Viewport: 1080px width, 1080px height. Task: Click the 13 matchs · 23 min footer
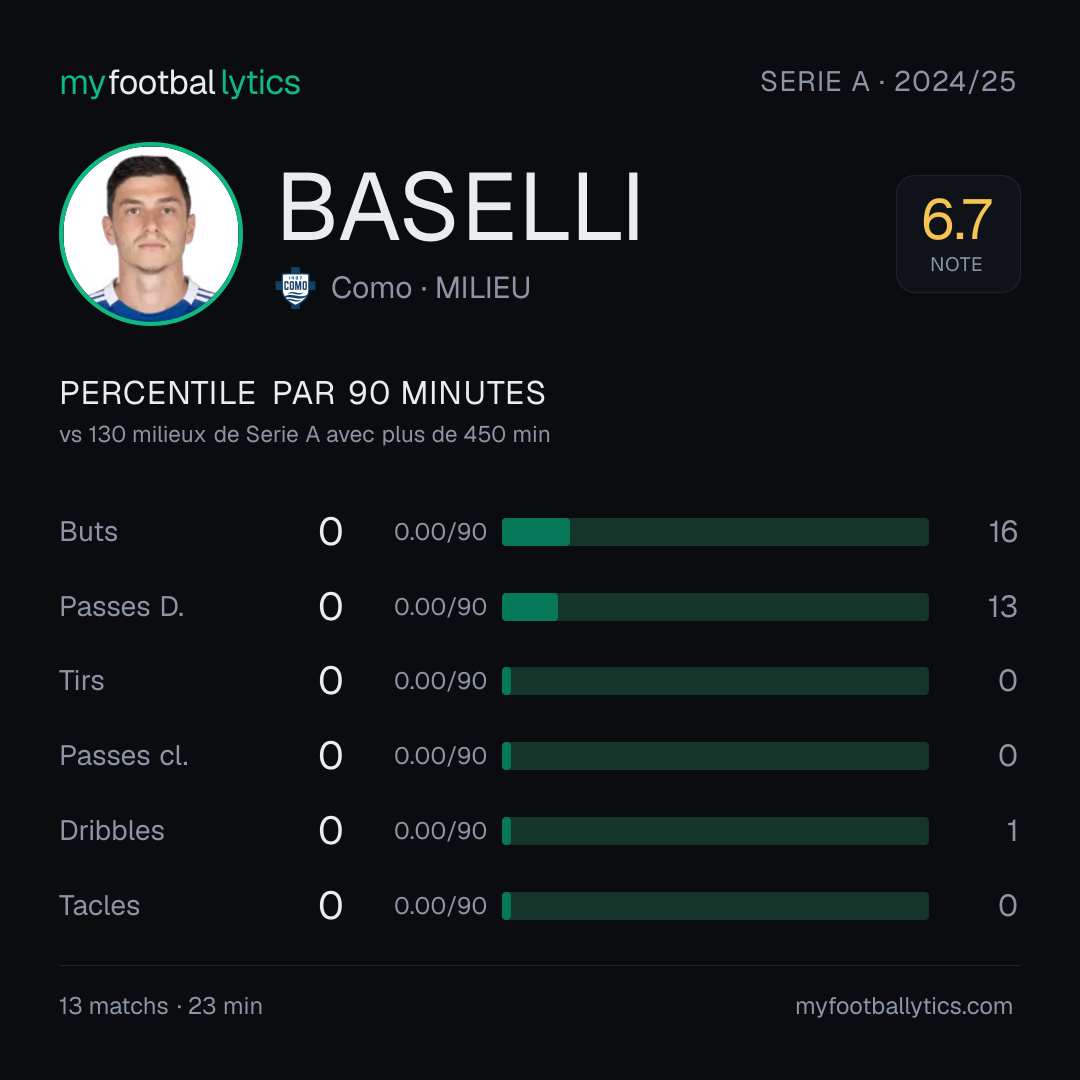(x=160, y=1006)
